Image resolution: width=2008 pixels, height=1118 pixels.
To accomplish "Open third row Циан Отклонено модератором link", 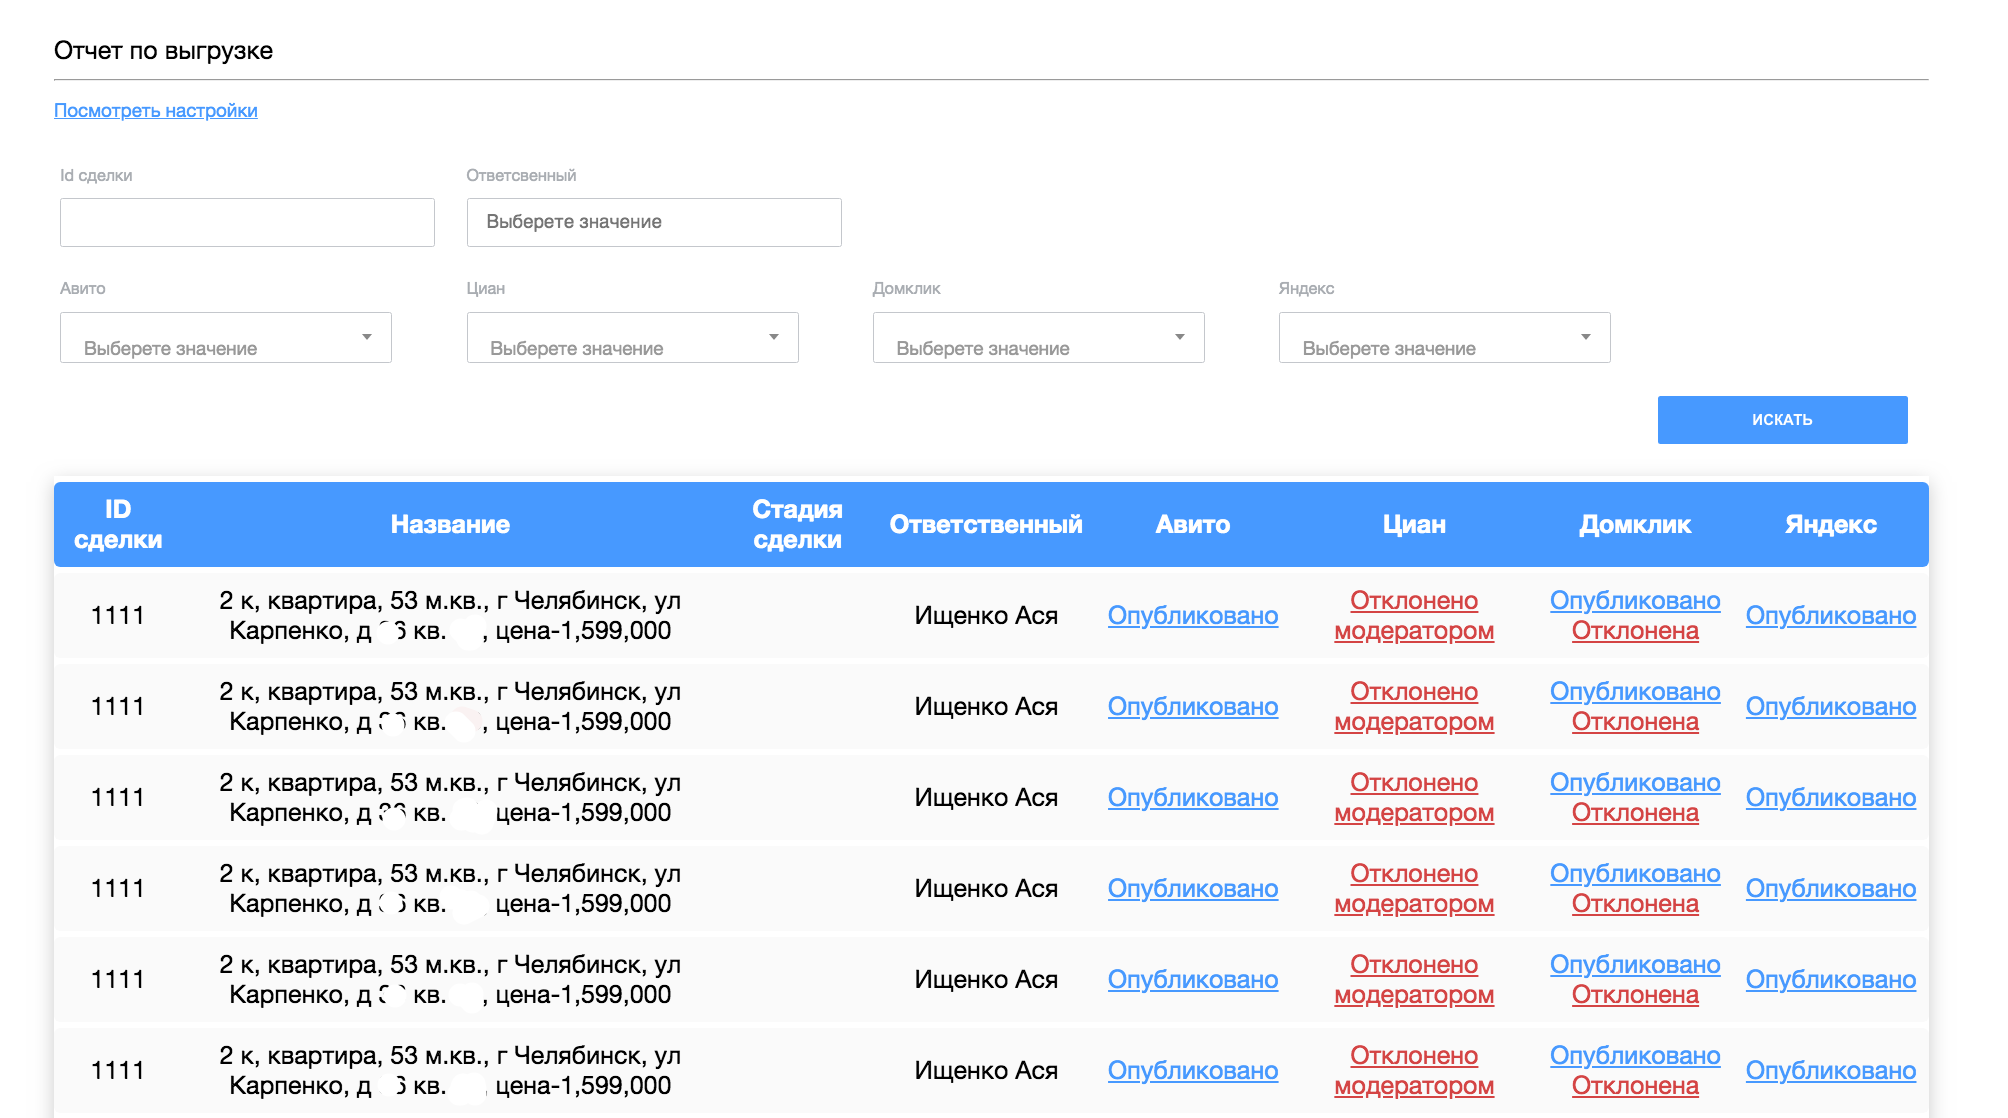I will (x=1413, y=798).
